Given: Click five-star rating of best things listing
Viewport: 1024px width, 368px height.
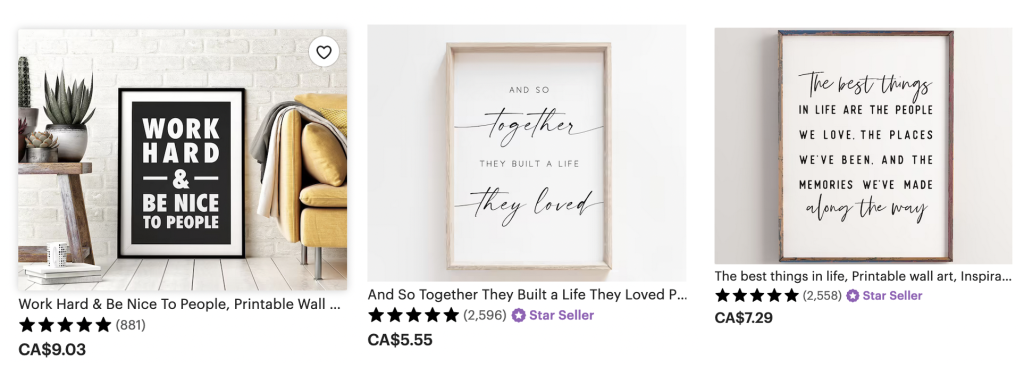Looking at the screenshot, I should (x=756, y=296).
